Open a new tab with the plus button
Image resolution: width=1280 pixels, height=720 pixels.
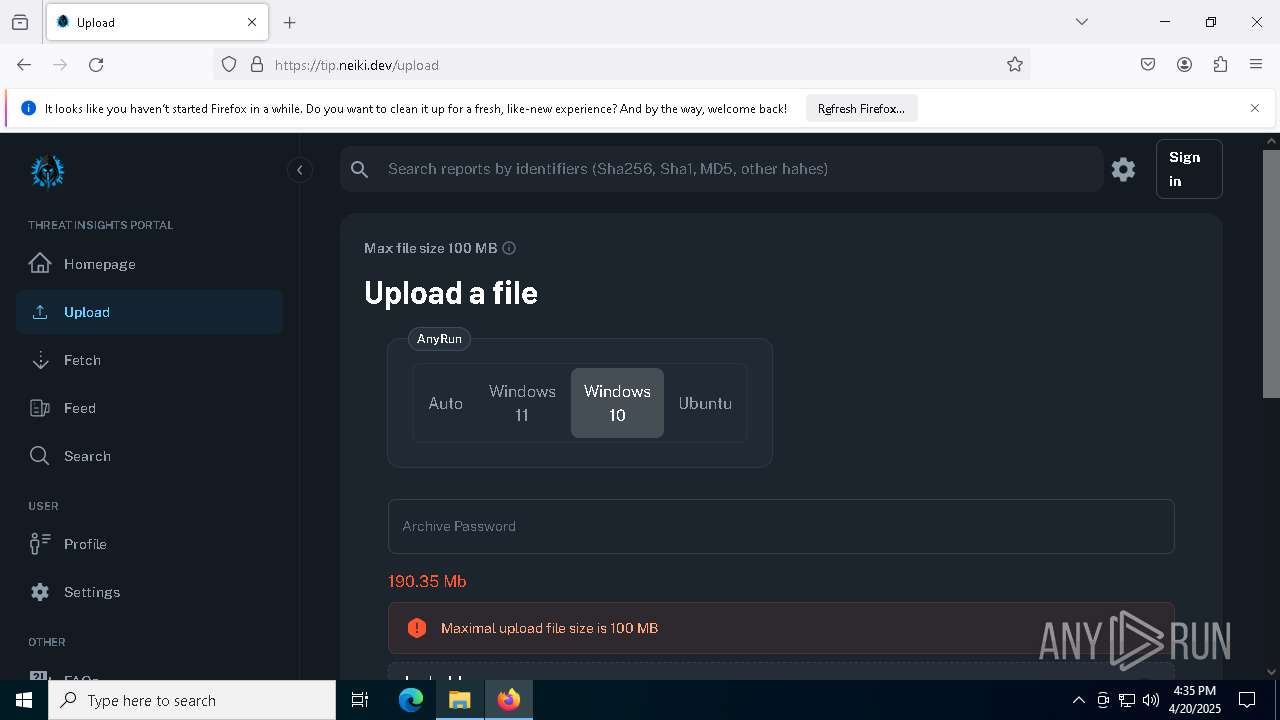point(290,22)
